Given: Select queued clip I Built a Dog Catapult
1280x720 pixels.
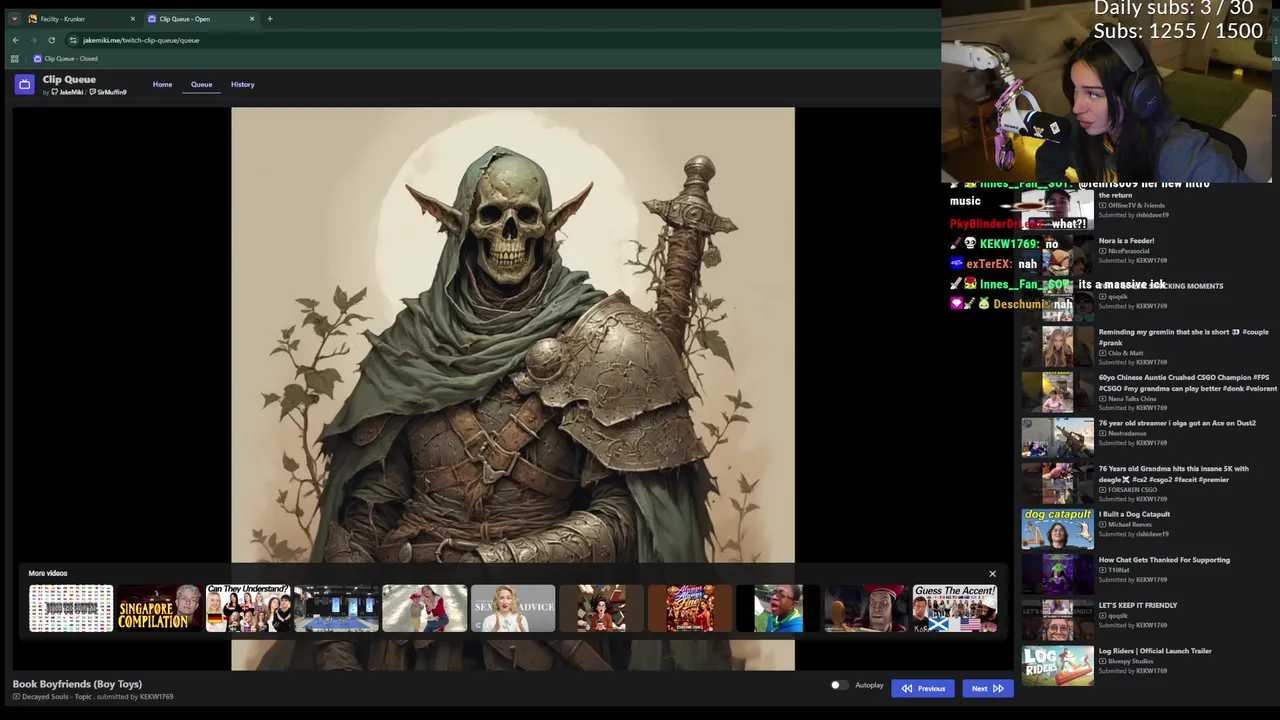Looking at the screenshot, I should coord(1148,528).
